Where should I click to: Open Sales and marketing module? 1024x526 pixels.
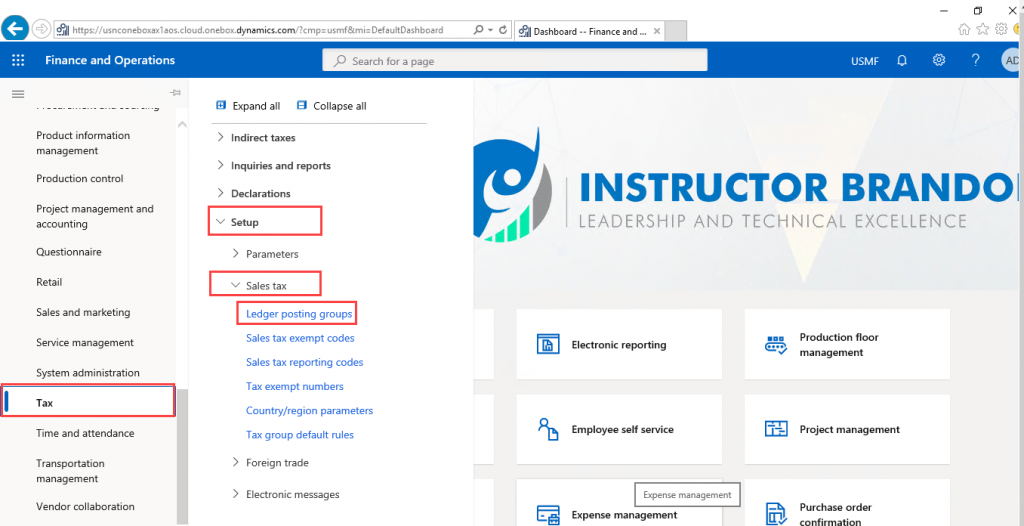(x=83, y=312)
